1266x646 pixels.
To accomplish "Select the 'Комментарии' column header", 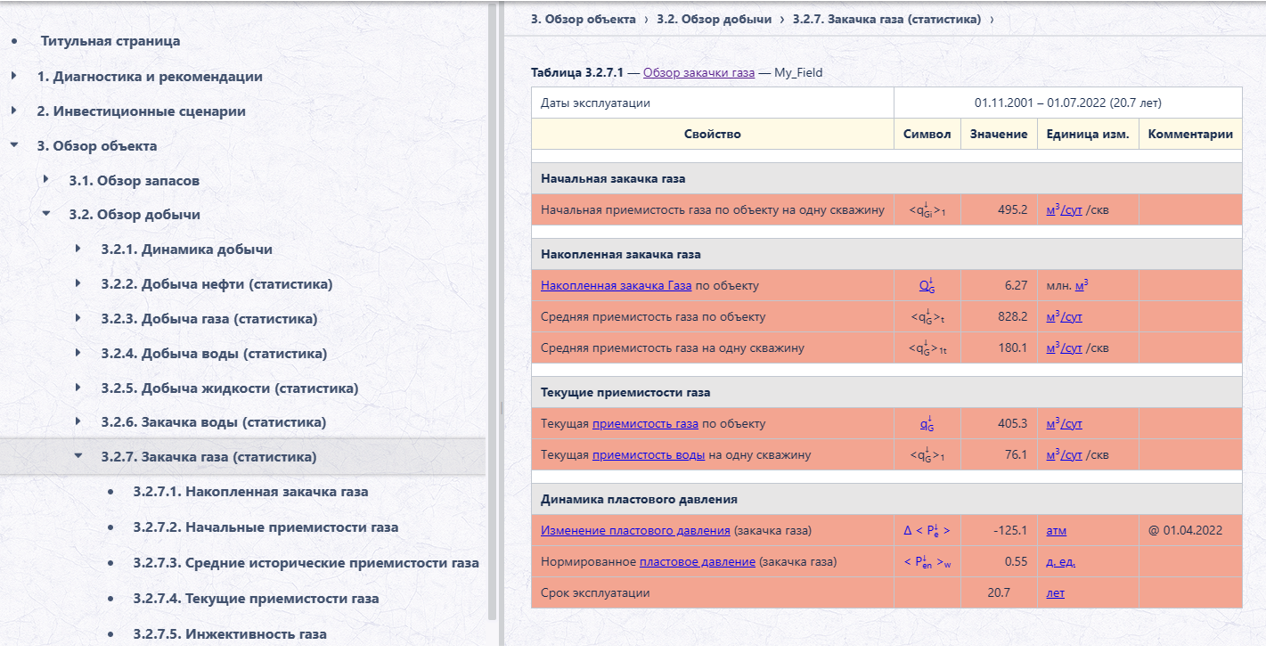I will coord(1190,134).
